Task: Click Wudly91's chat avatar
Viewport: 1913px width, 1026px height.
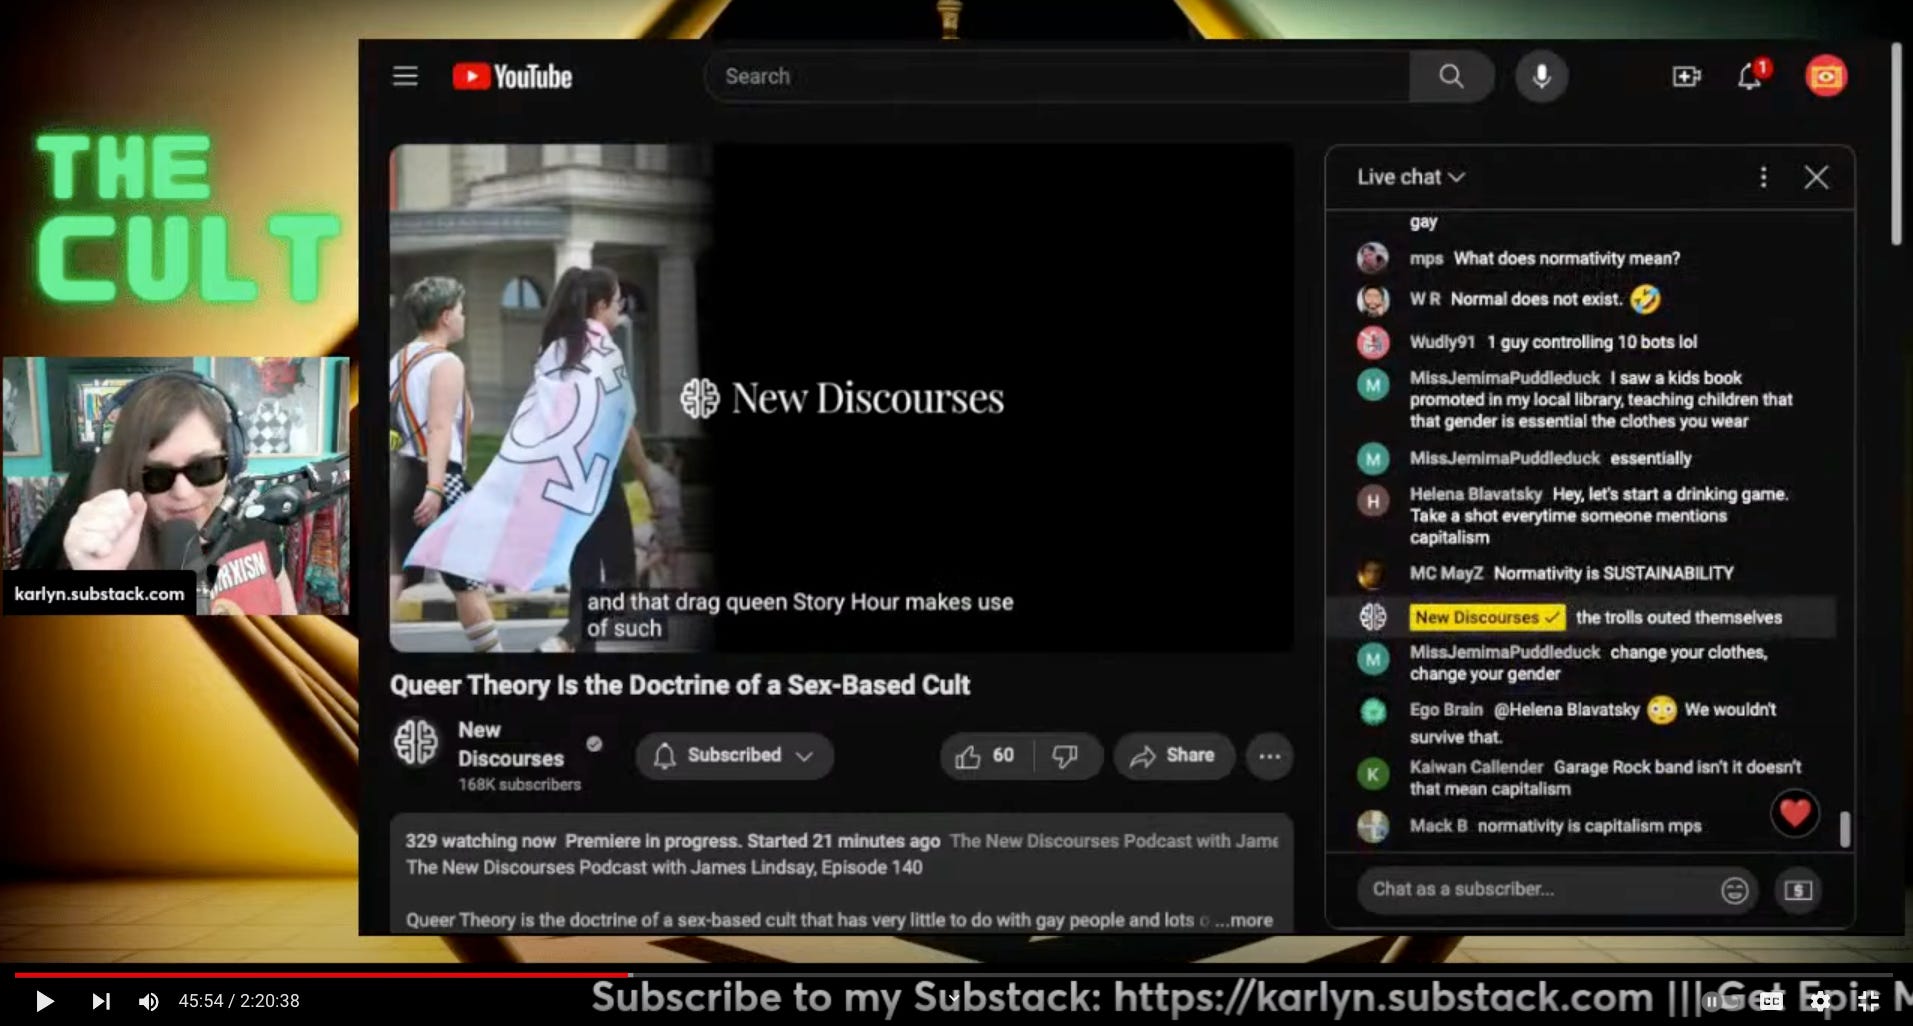Action: [1373, 342]
